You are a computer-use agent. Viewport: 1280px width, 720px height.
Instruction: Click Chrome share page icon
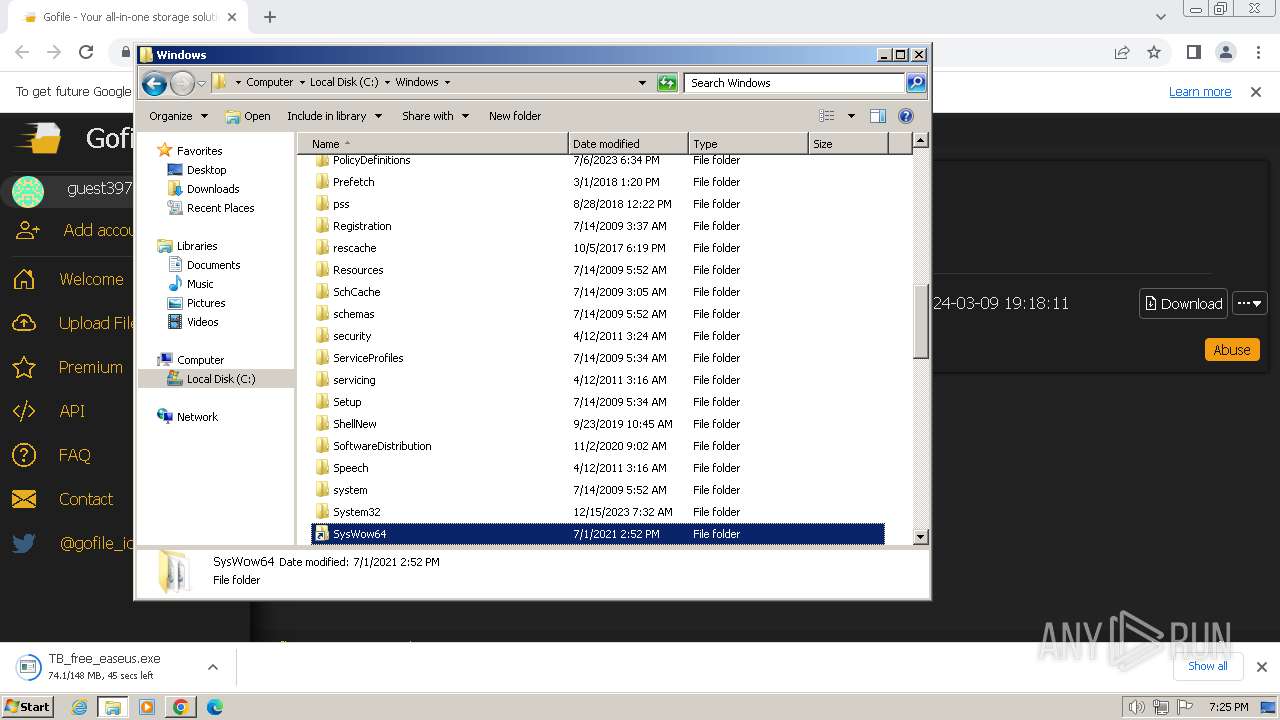pos(1122,52)
